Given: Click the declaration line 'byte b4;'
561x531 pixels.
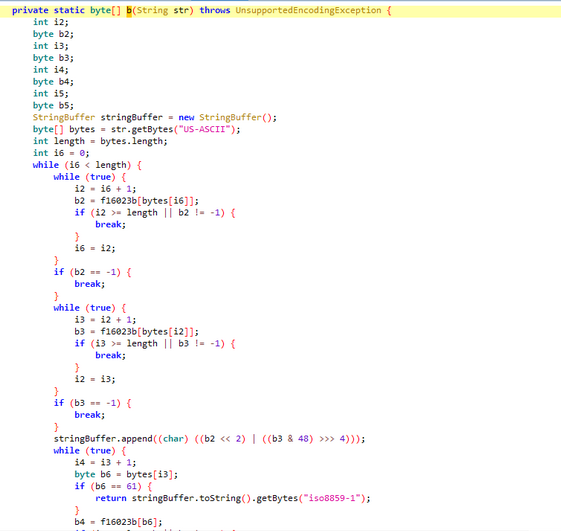Looking at the screenshot, I should pyautogui.click(x=53, y=82).
